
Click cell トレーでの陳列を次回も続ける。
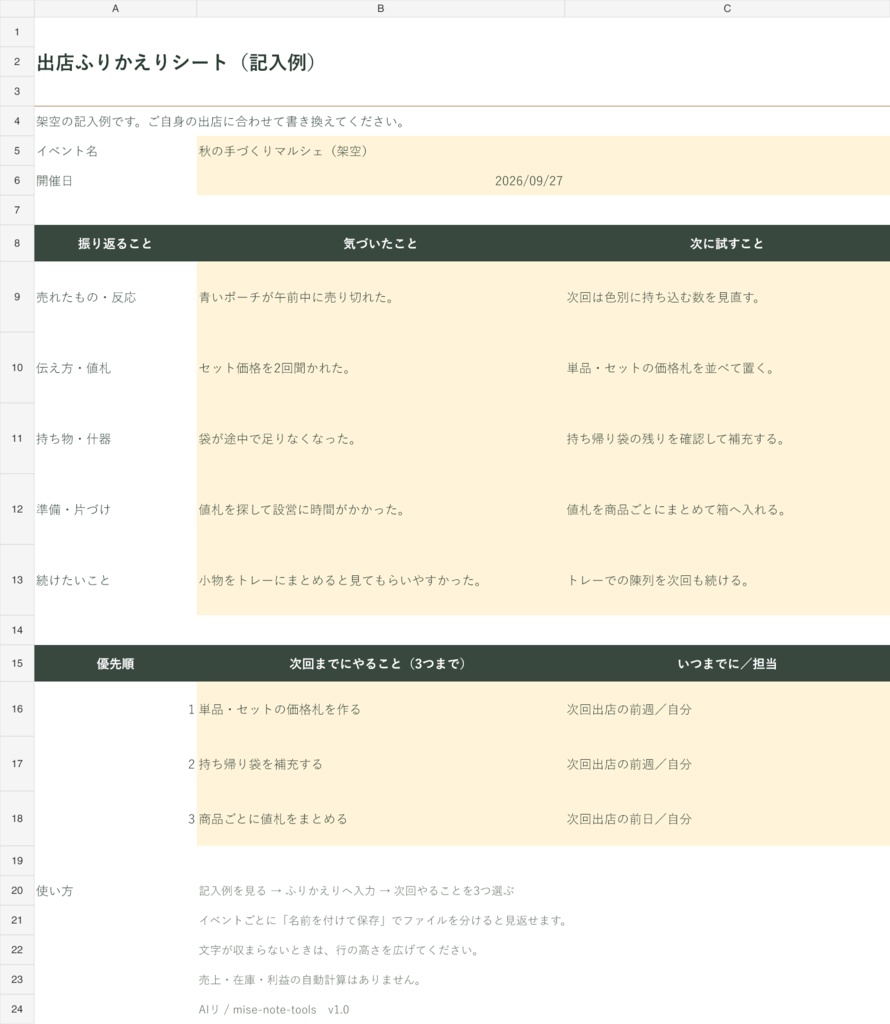point(727,580)
